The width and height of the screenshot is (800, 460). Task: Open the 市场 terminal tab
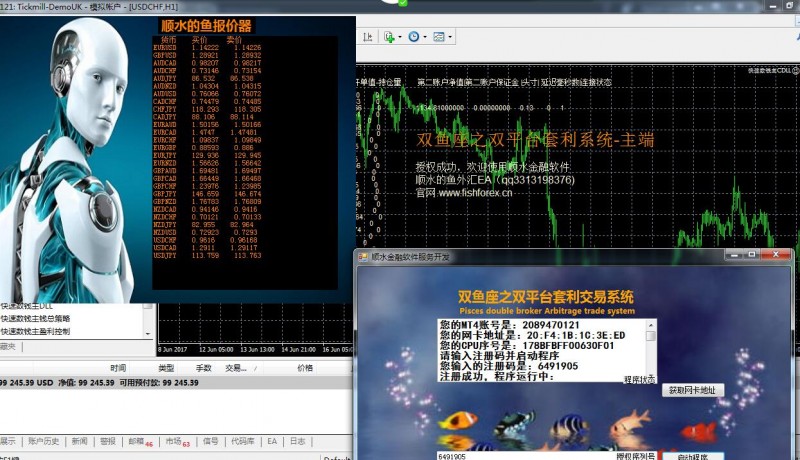click(x=177, y=441)
